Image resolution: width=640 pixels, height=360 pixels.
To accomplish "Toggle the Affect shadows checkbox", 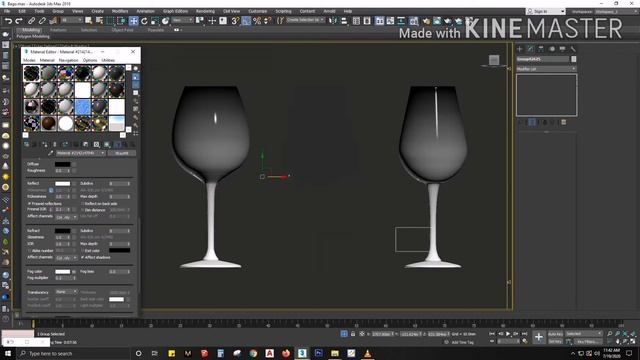I will coord(82,257).
